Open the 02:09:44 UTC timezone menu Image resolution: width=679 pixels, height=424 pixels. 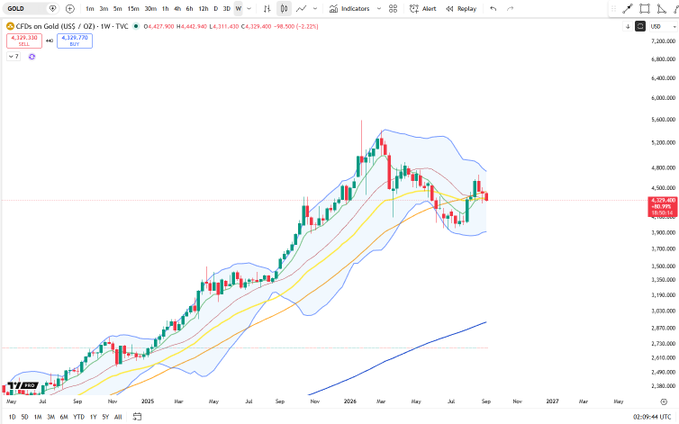pyautogui.click(x=652, y=417)
